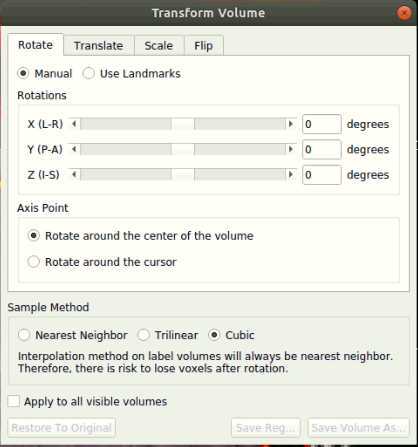Click right arrow of X (L-R) slider
Screen dimensions: 418x447
291,124
